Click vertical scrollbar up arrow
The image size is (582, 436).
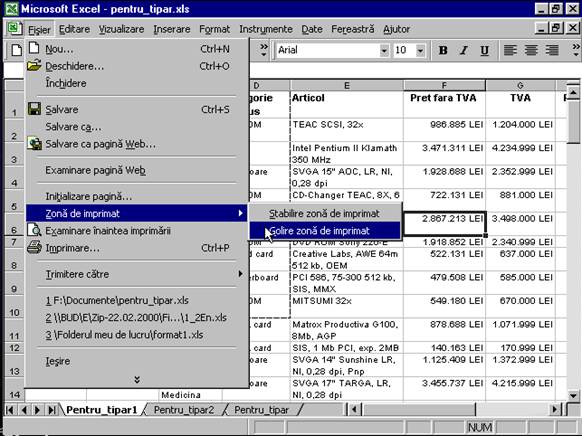pyautogui.click(x=573, y=92)
